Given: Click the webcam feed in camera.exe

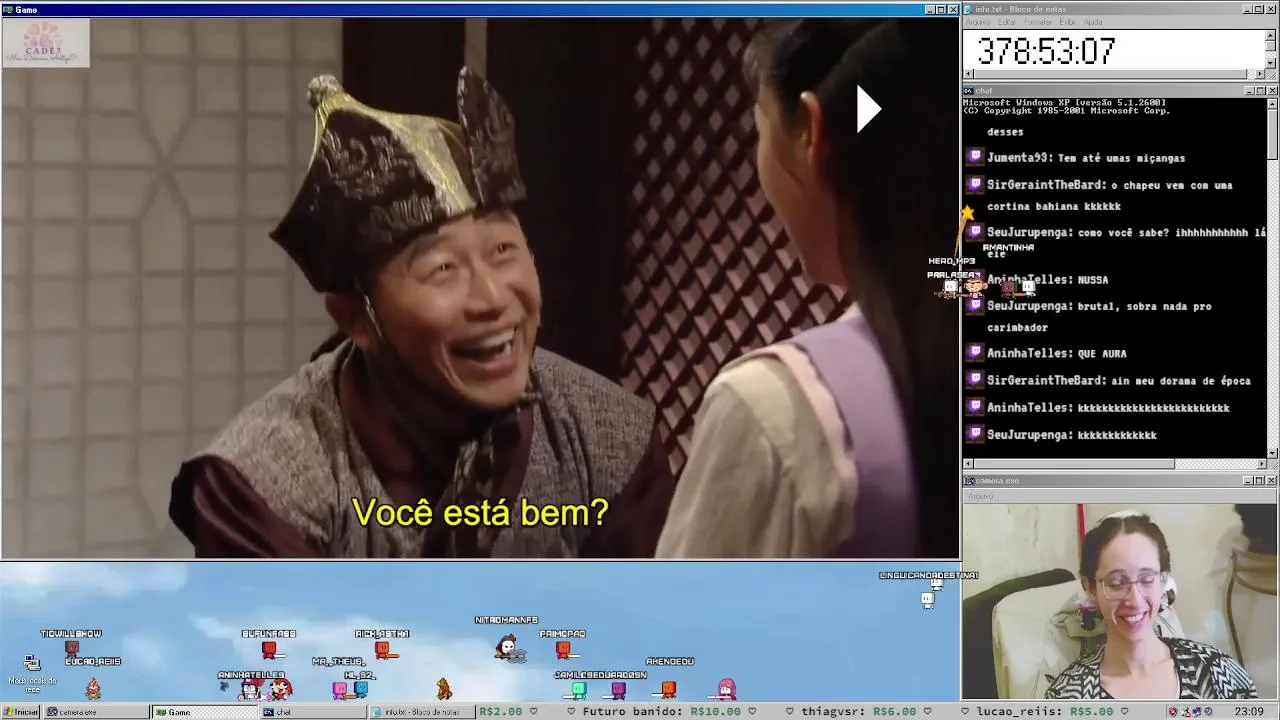Looking at the screenshot, I should pos(1120,601).
